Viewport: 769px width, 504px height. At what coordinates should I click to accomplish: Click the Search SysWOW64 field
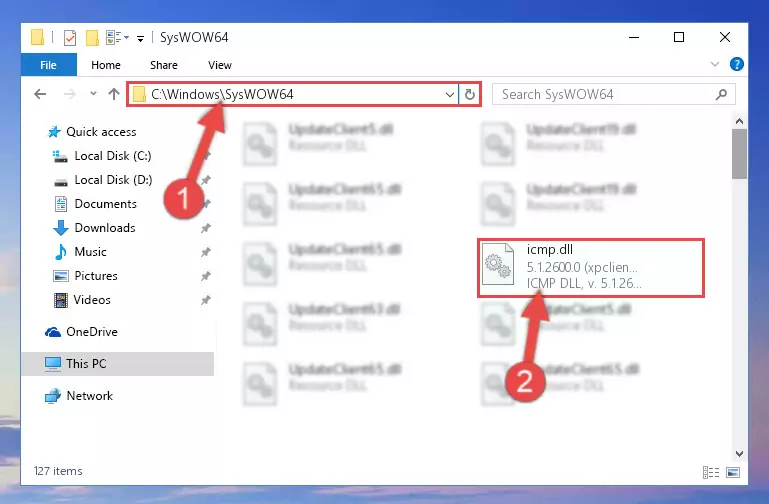click(614, 94)
